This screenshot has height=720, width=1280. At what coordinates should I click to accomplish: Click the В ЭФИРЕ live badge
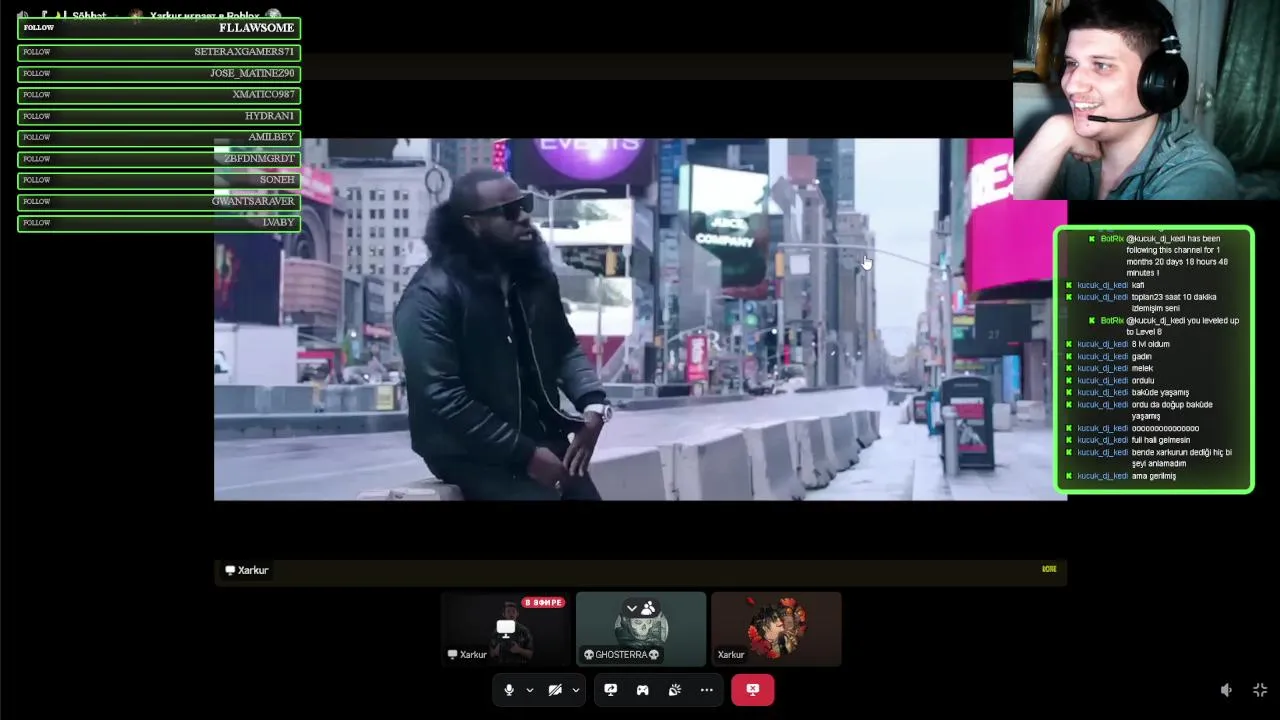pyautogui.click(x=544, y=602)
